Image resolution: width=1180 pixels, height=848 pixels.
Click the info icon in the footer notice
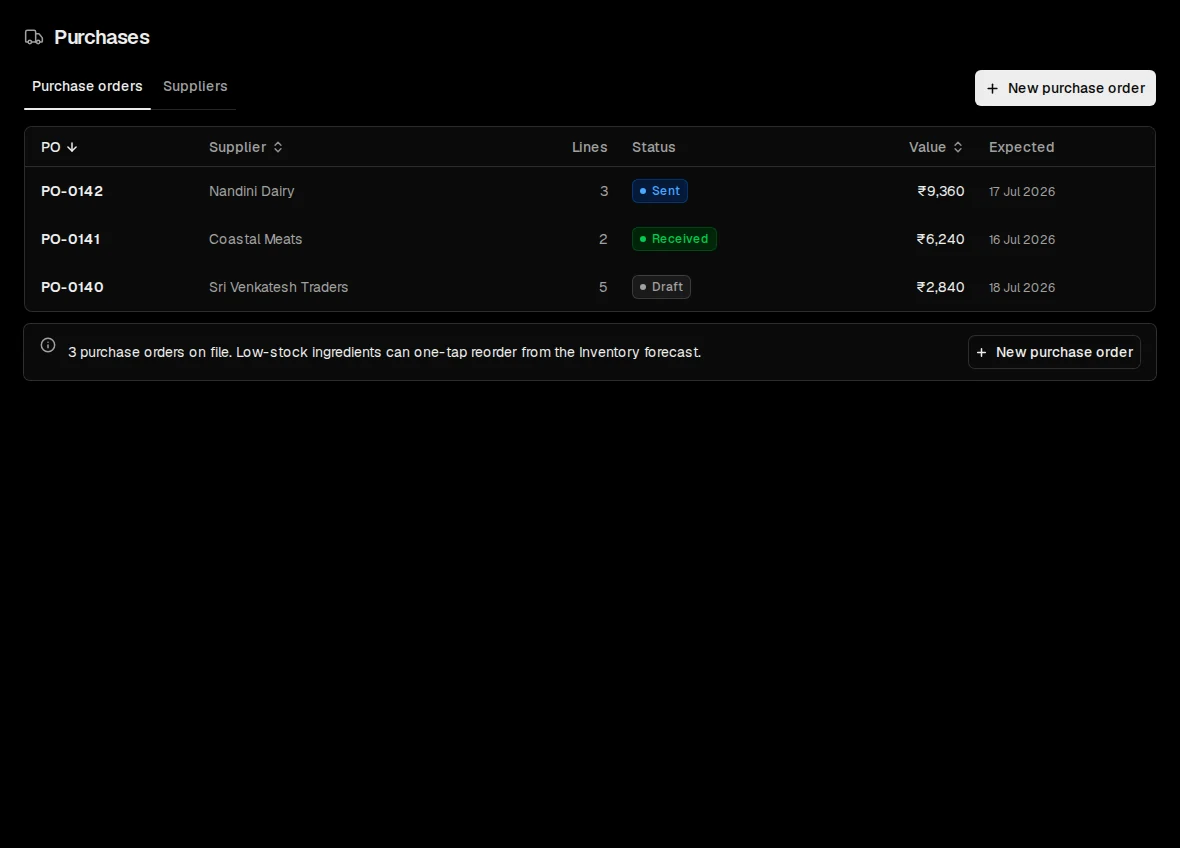click(x=48, y=345)
